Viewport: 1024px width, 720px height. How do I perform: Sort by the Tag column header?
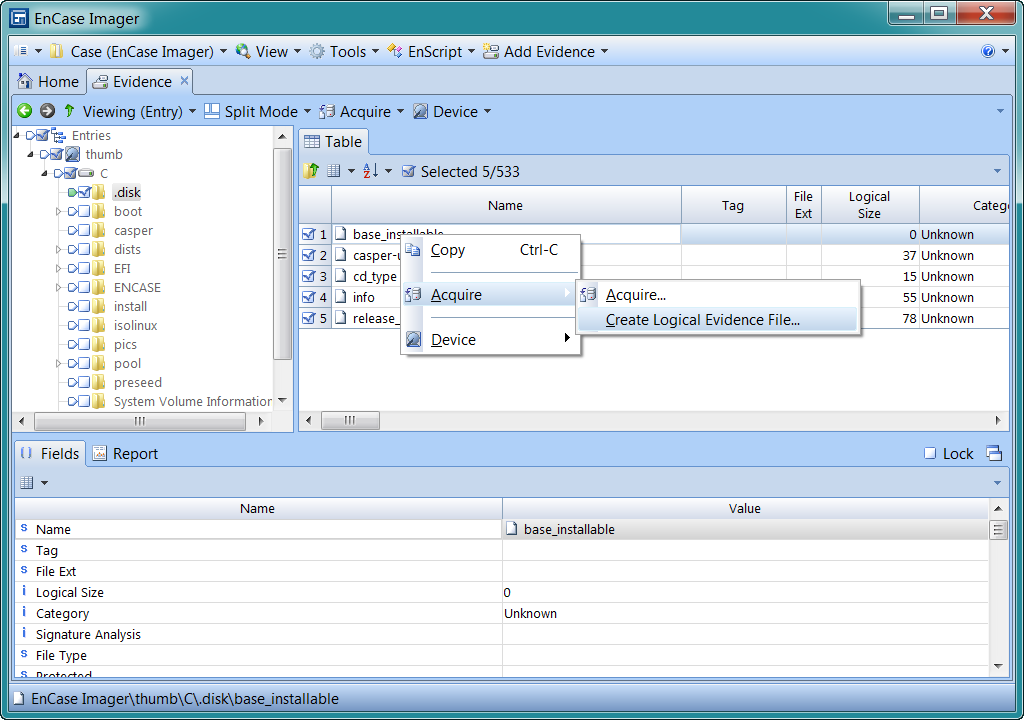733,205
